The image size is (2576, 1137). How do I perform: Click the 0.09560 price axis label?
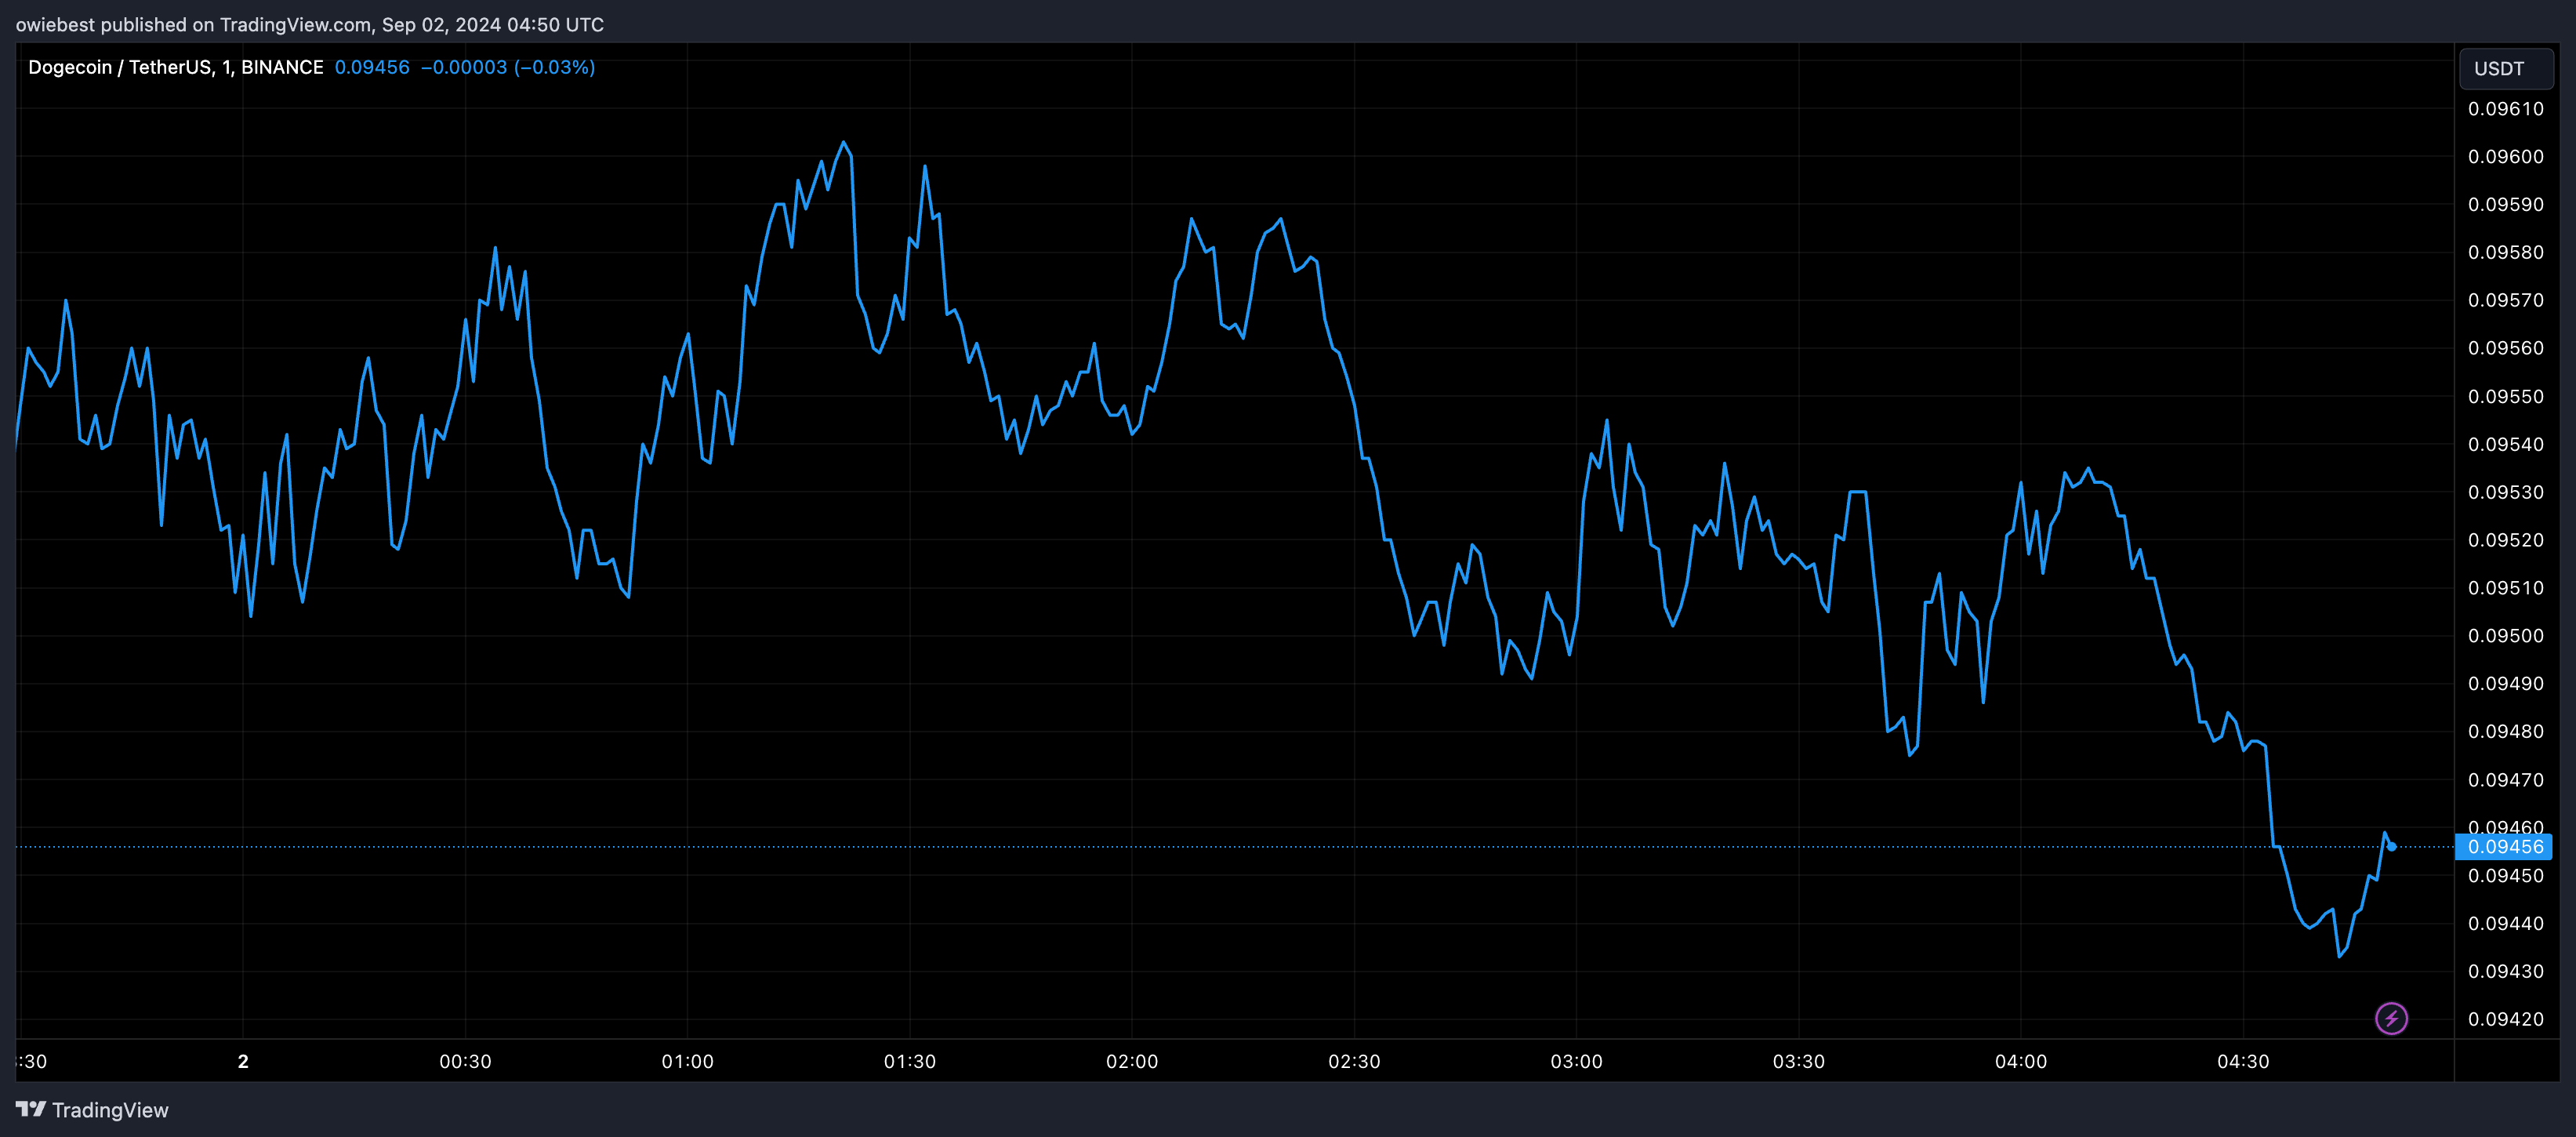click(2505, 348)
